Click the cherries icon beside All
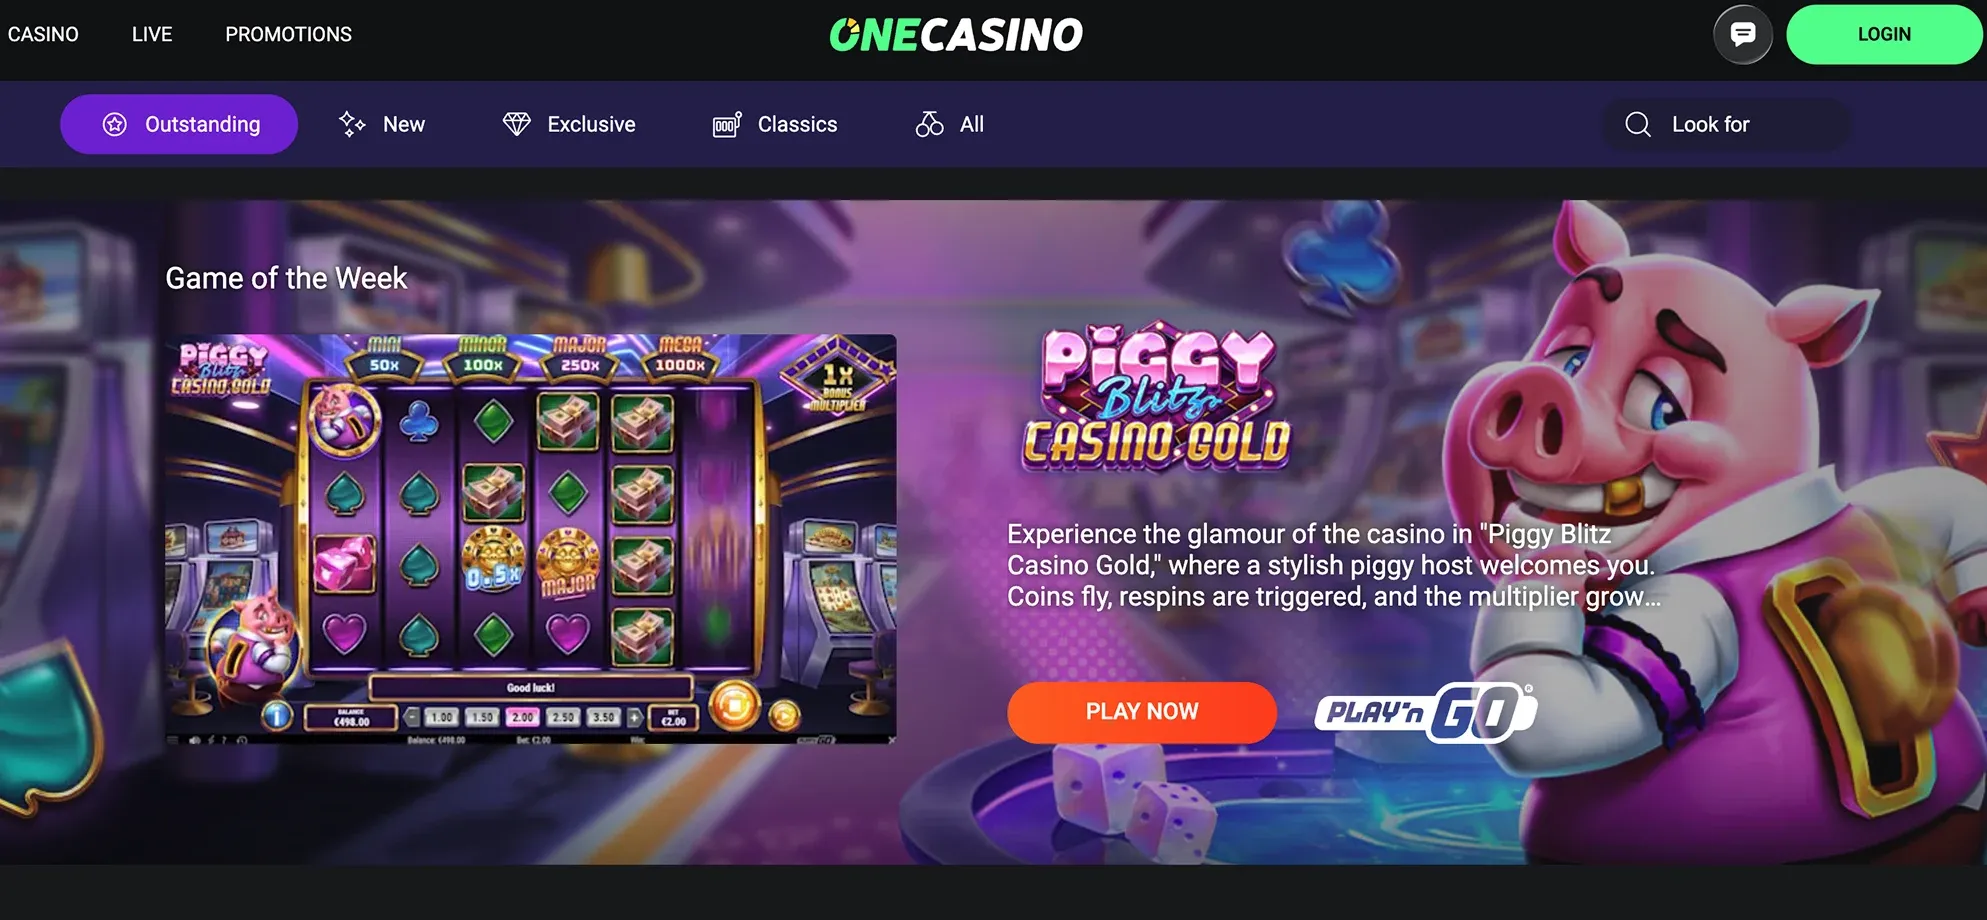The height and width of the screenshot is (920, 1987). point(929,124)
